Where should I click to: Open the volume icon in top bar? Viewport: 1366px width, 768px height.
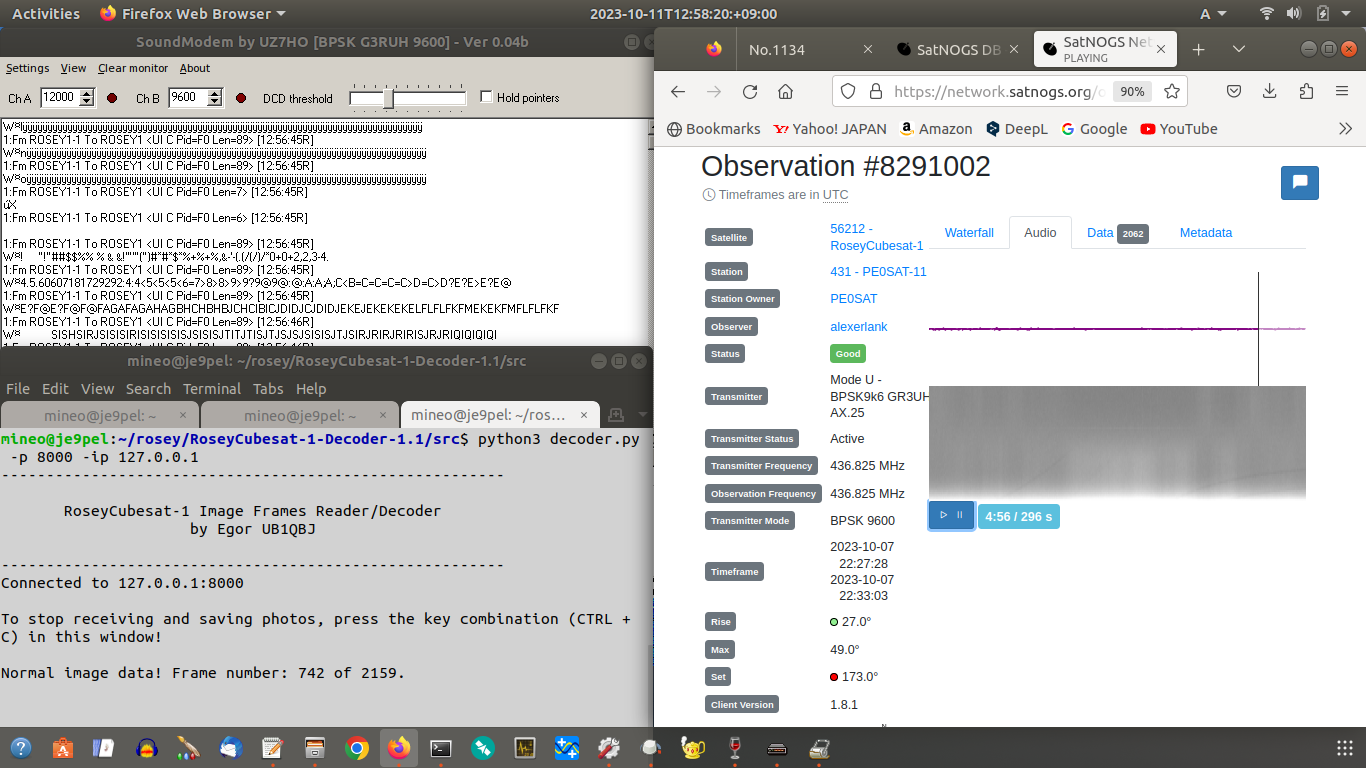(x=1294, y=14)
